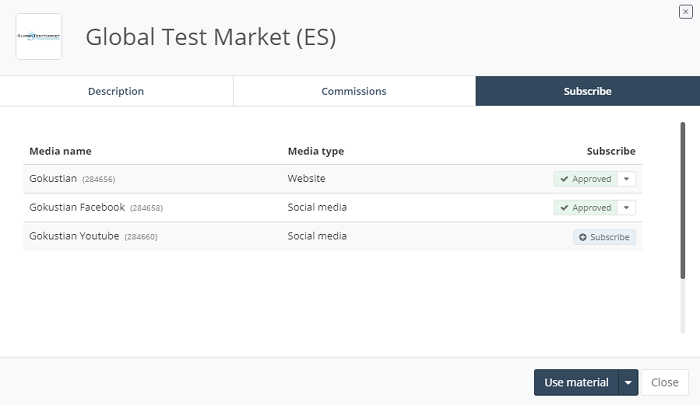The width and height of the screenshot is (700, 405).
Task: Open the dropdown arrow next to Gokustian website Approved
Action: (x=626, y=179)
